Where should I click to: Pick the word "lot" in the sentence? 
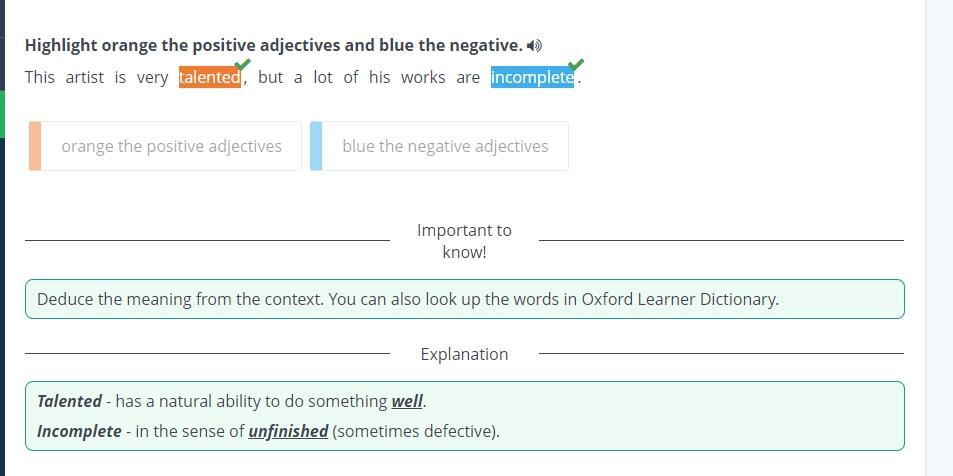tap(323, 77)
